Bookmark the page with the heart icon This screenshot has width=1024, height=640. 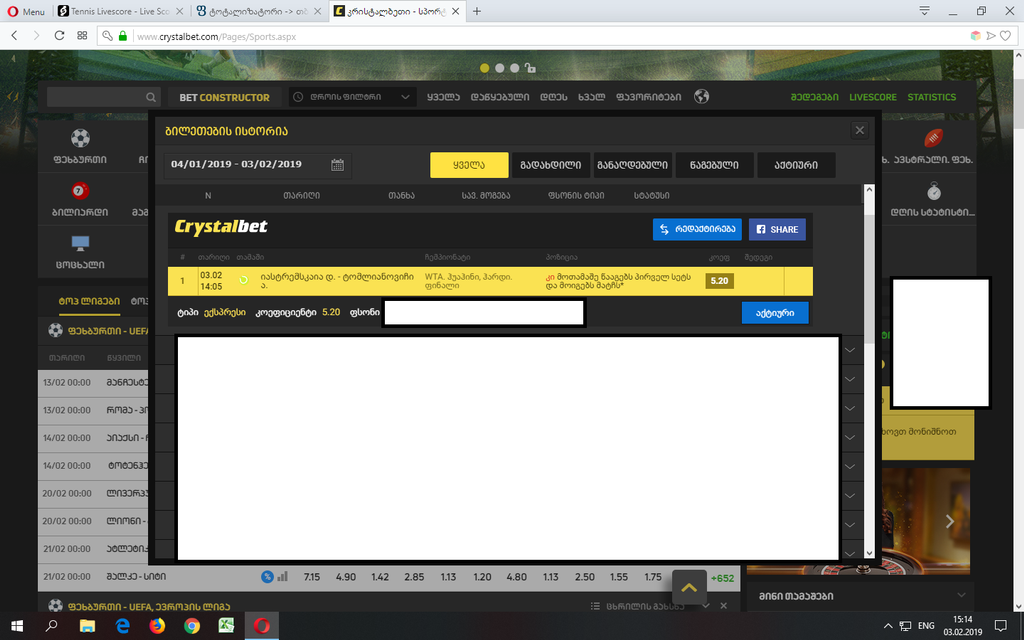tap(1006, 36)
